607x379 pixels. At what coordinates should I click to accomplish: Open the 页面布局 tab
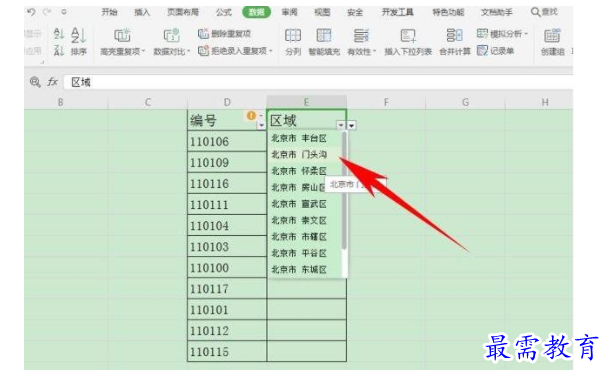(x=183, y=12)
